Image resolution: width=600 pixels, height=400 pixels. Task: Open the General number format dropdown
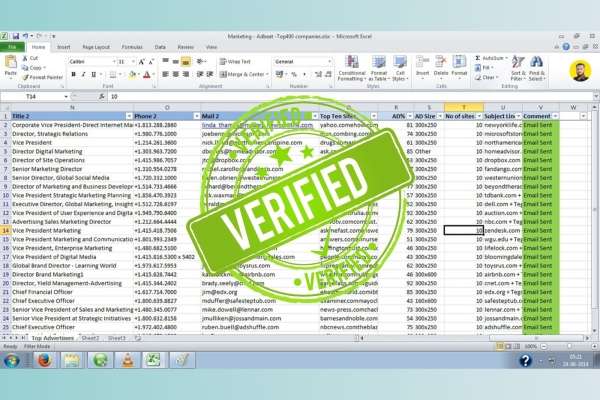tap(329, 62)
